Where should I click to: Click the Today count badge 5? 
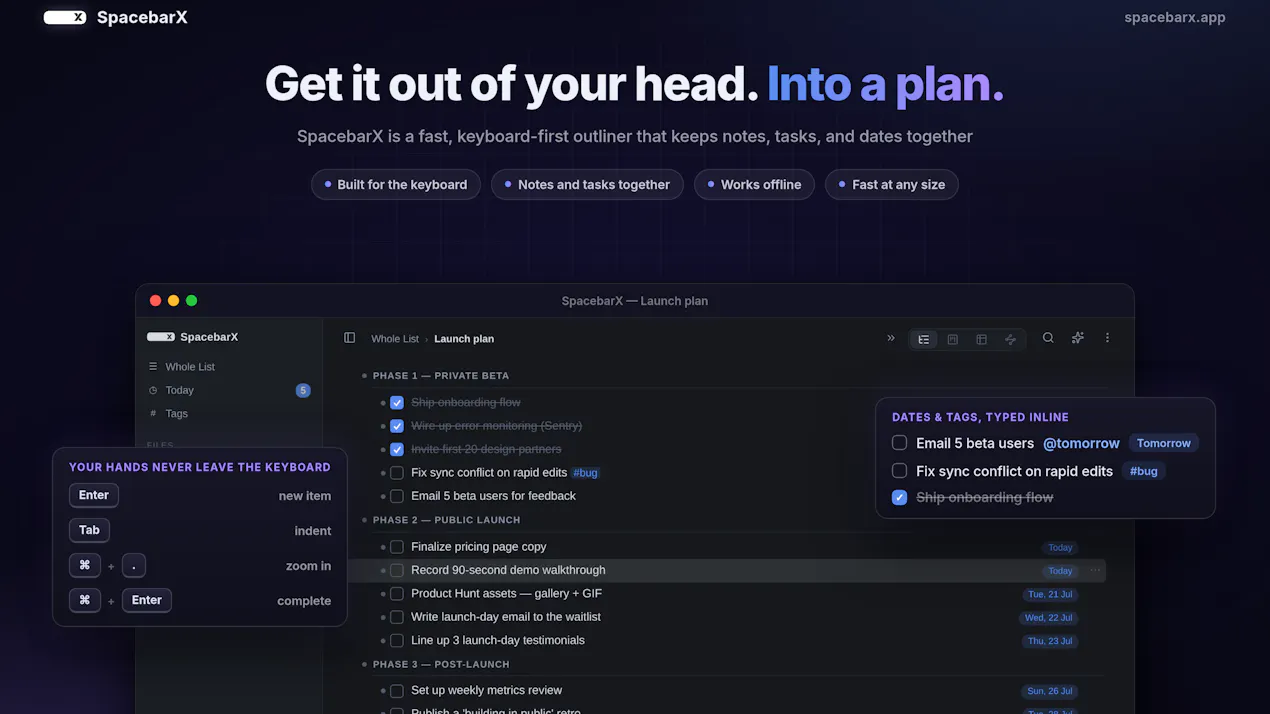click(x=303, y=390)
